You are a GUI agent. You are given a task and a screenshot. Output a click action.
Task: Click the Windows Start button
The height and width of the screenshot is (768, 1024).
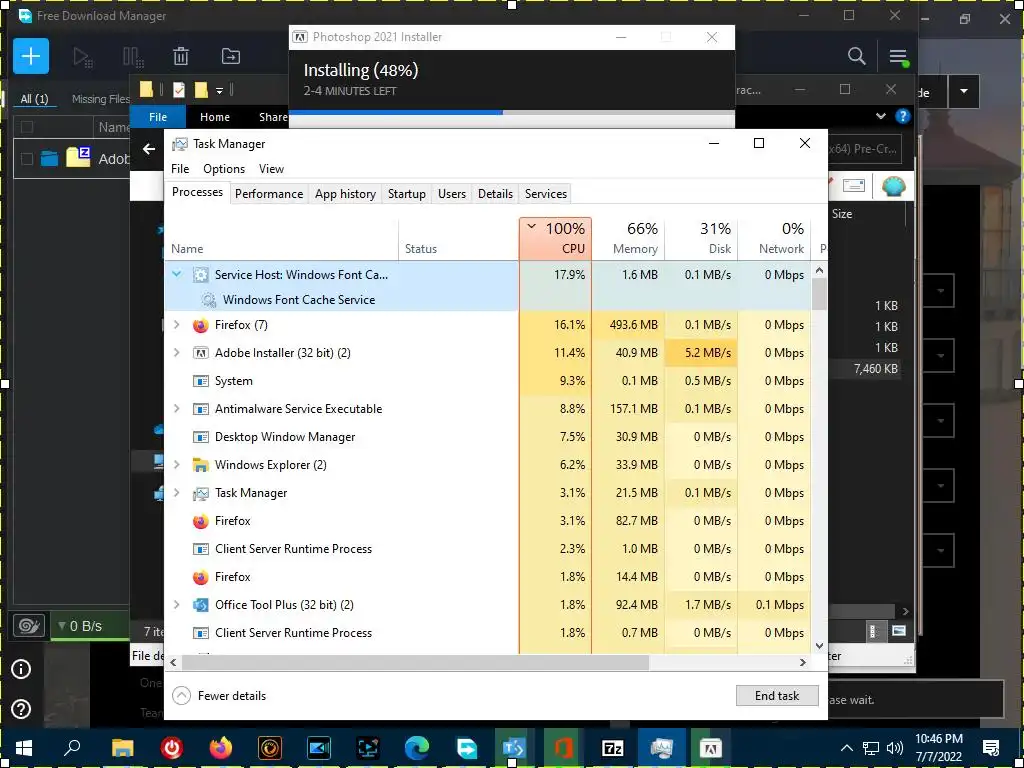pyautogui.click(x=24, y=748)
